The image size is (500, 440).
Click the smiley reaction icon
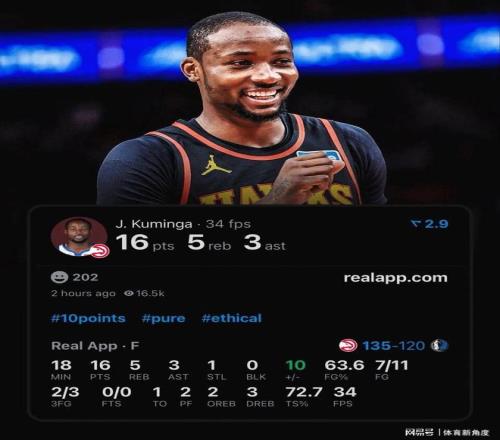pos(59,277)
